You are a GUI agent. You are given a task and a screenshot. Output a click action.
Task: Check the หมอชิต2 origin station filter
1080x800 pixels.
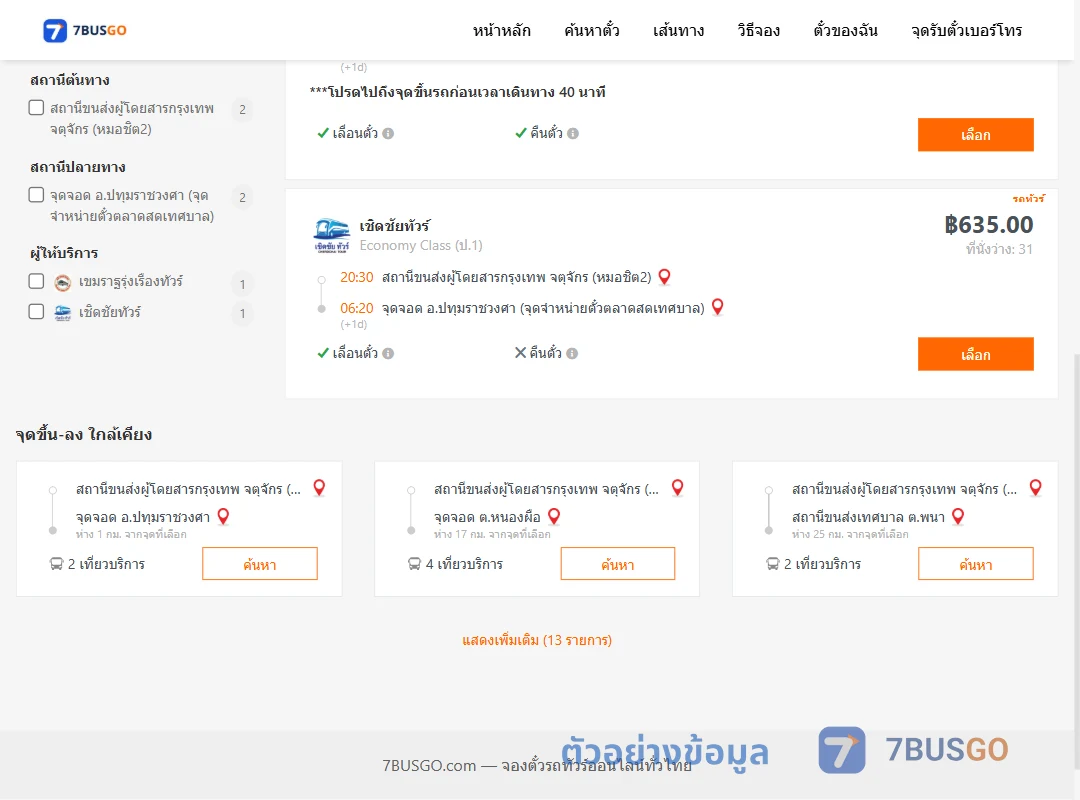[37, 107]
